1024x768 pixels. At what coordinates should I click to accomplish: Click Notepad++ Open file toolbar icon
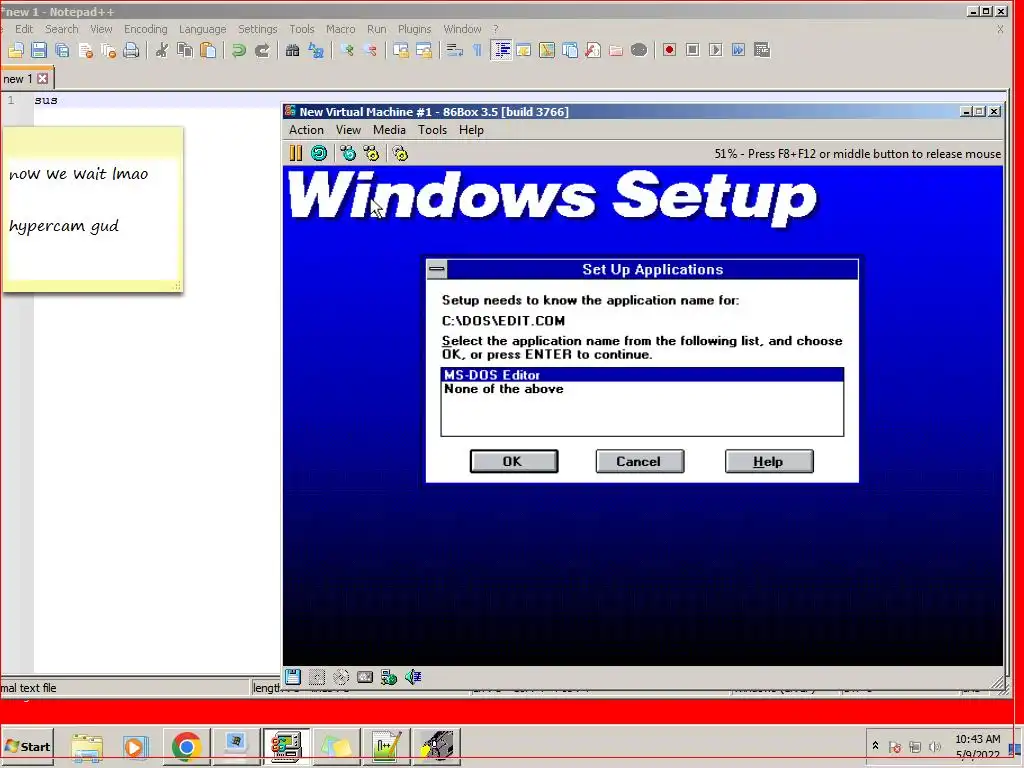click(x=16, y=50)
